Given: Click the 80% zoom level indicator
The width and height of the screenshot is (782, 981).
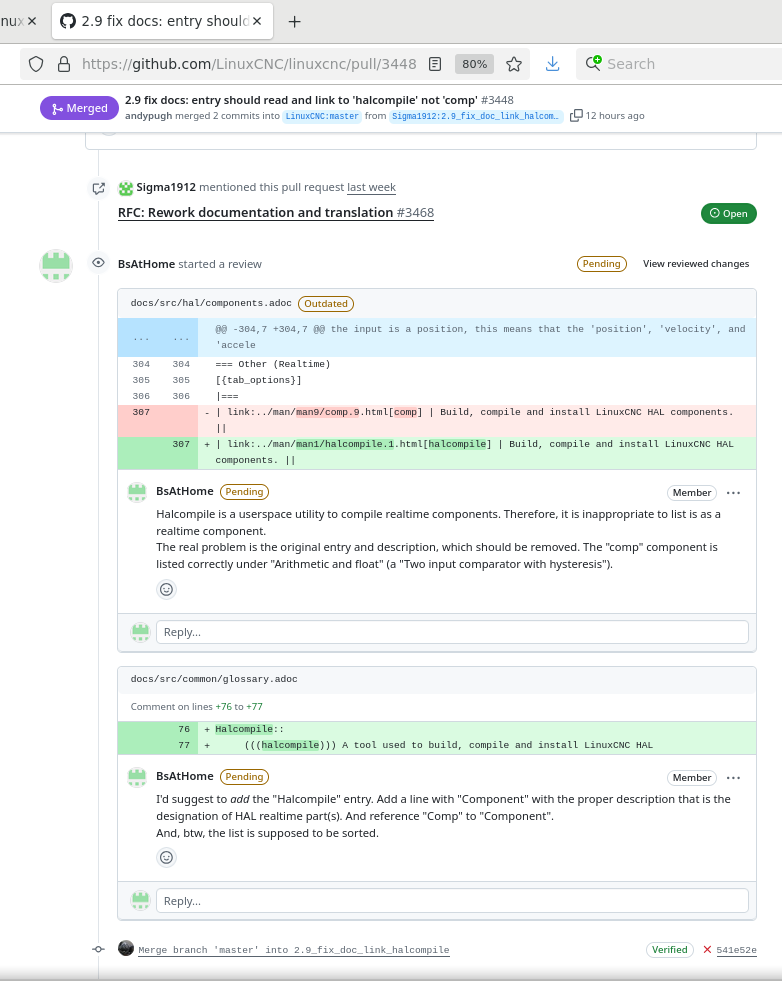Looking at the screenshot, I should coord(474,64).
